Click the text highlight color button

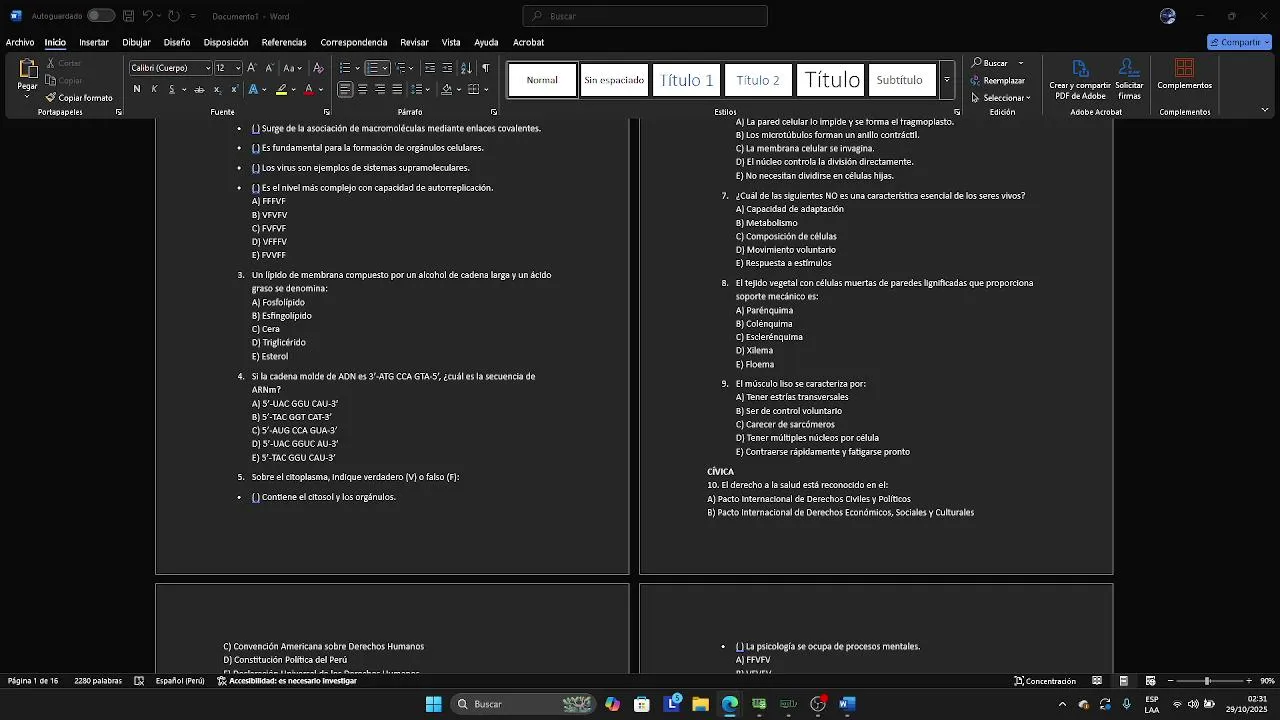[x=281, y=90]
